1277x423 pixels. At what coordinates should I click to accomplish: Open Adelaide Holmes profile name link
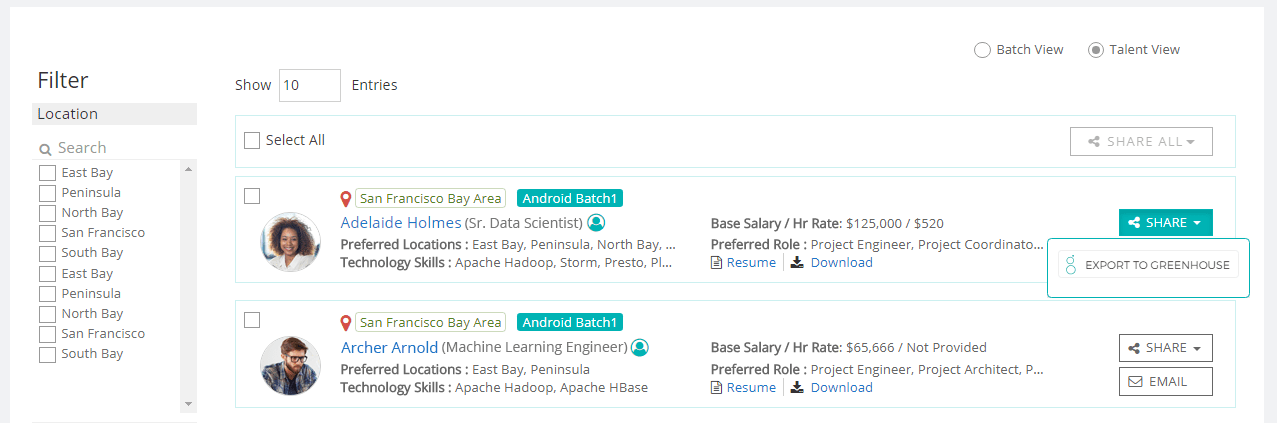401,222
